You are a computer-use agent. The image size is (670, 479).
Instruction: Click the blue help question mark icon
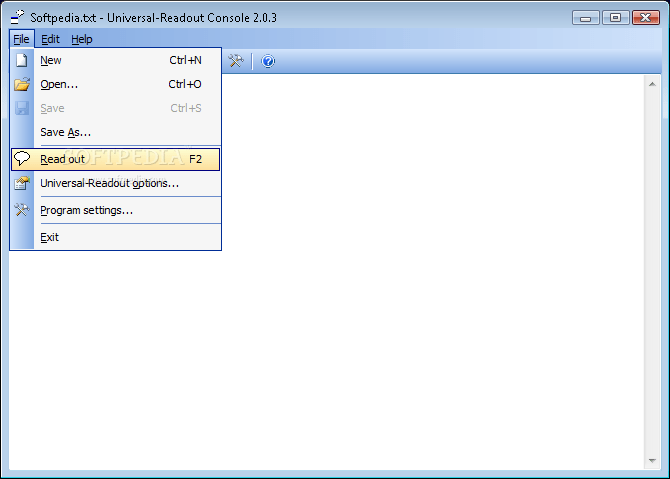268,62
